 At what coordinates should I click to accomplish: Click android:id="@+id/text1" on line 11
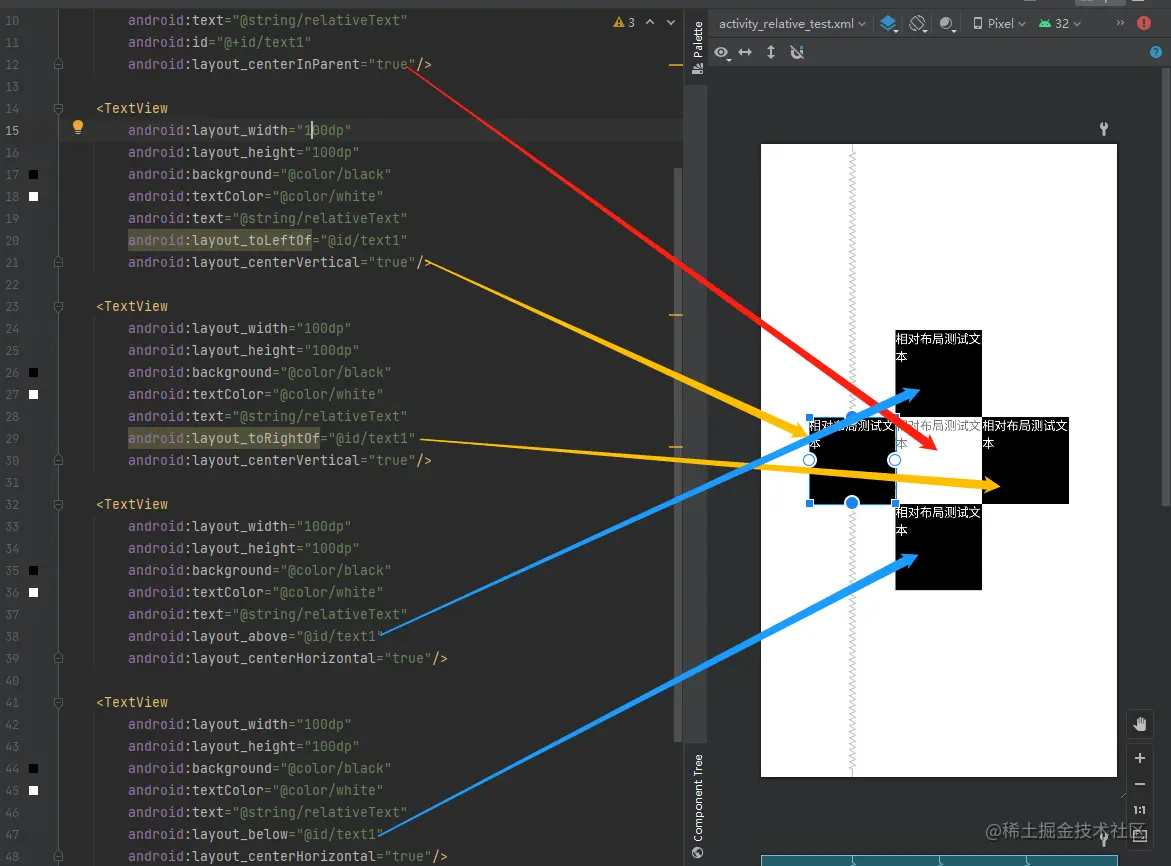click(x=220, y=43)
